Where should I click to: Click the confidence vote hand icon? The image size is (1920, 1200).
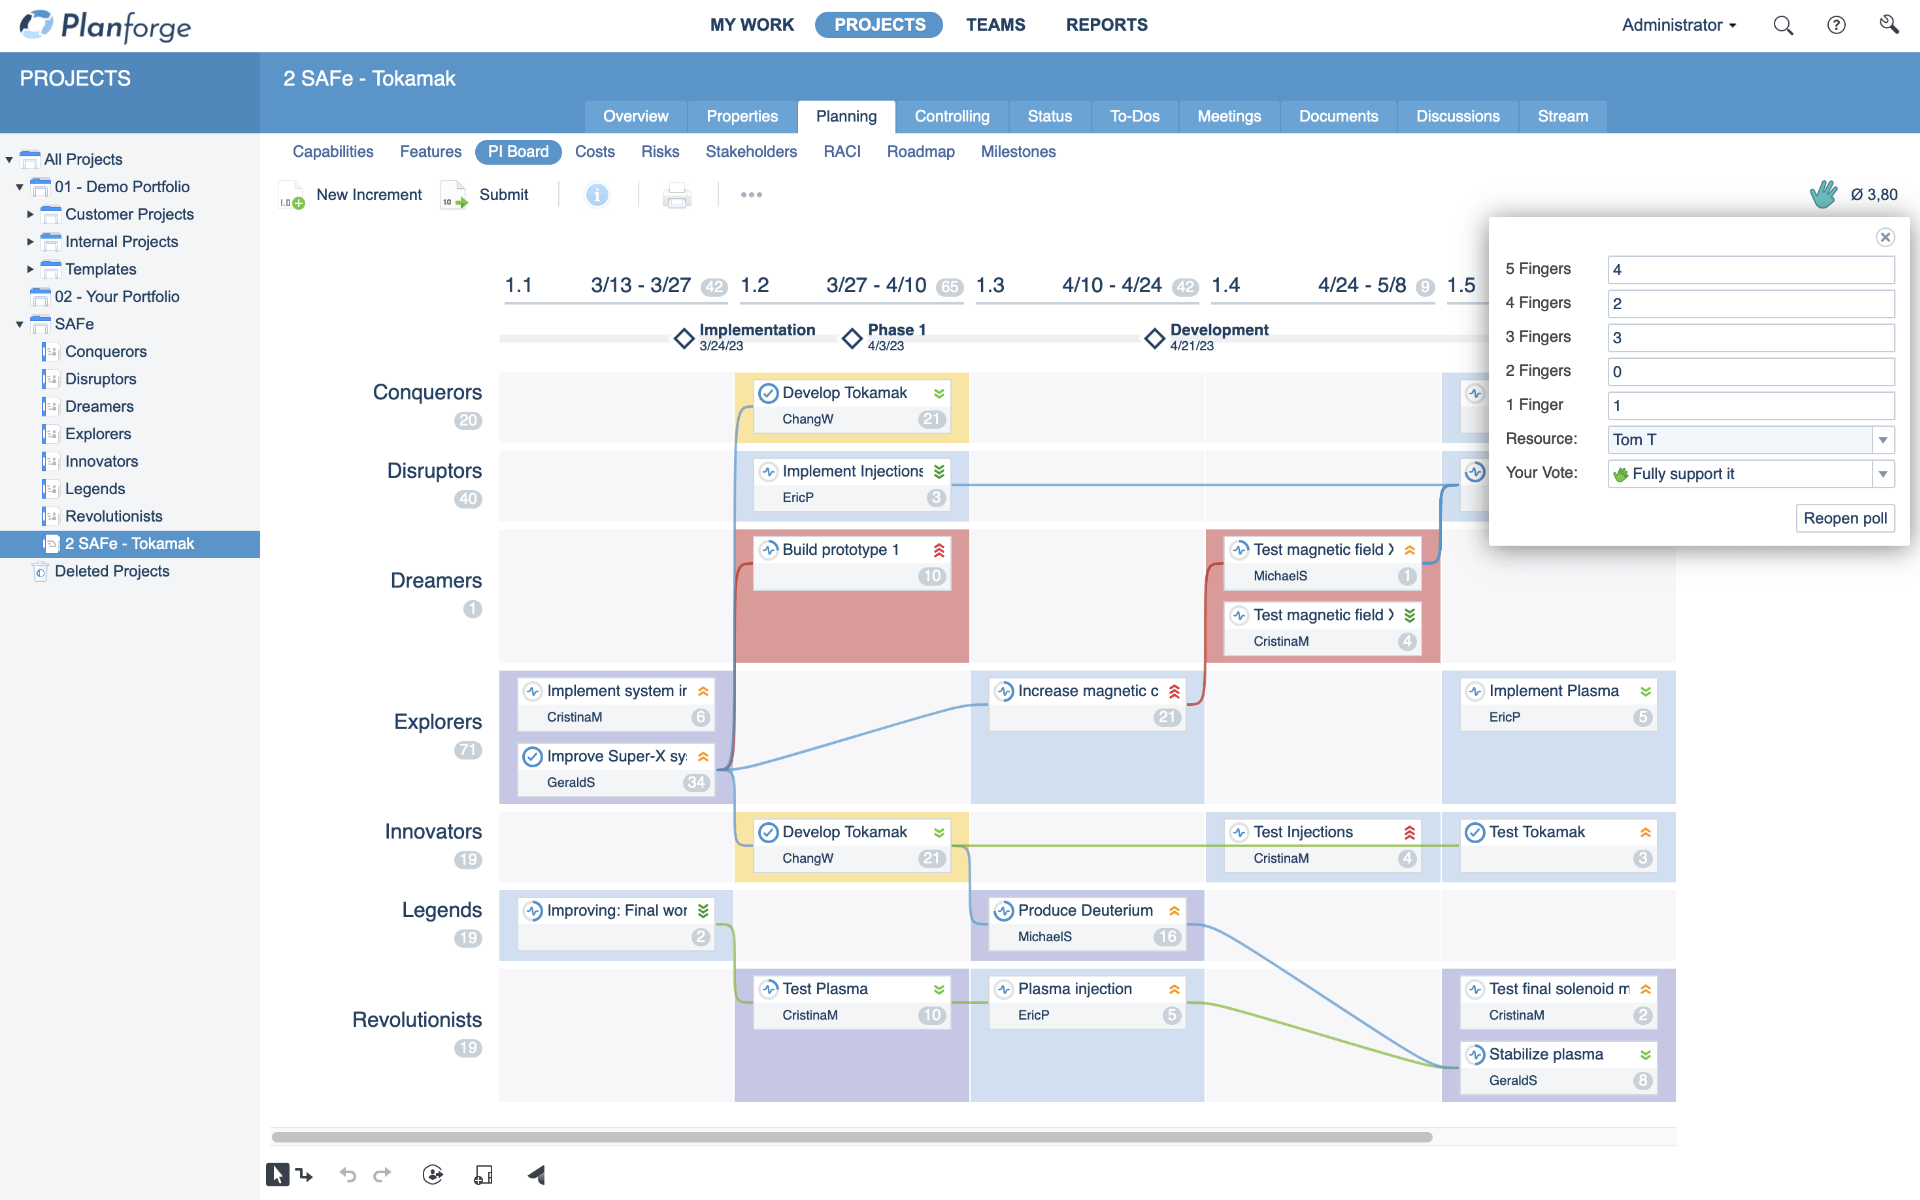click(x=1823, y=194)
